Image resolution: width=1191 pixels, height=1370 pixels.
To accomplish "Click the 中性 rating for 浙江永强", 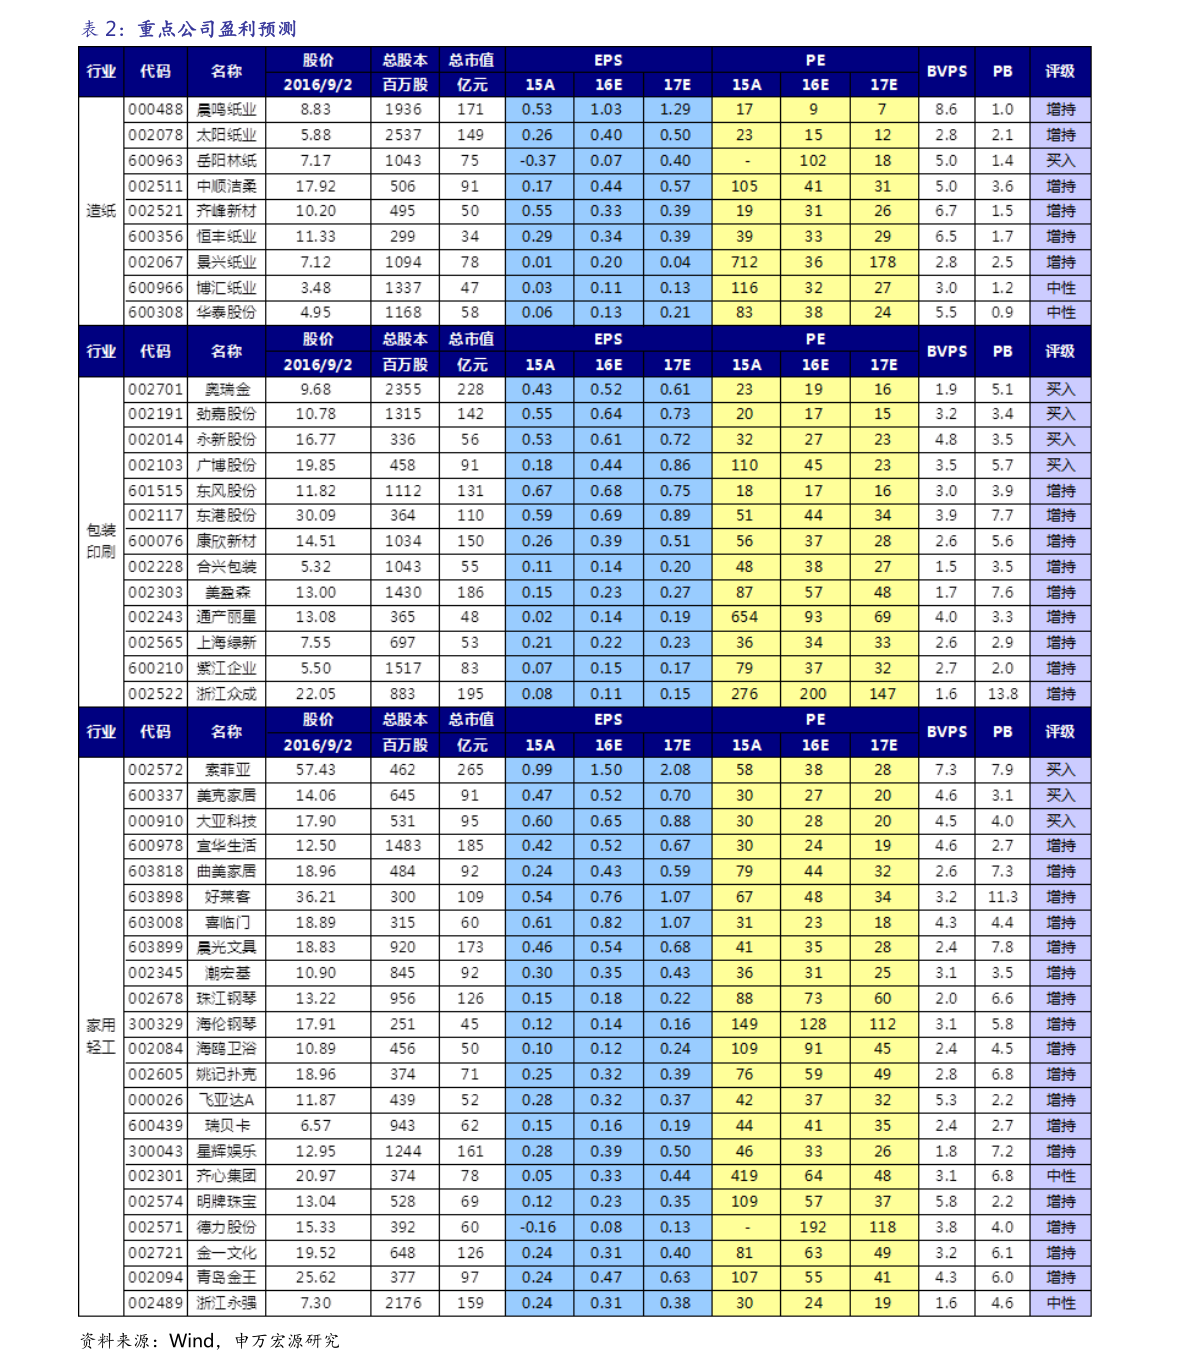I will [x=1060, y=1304].
